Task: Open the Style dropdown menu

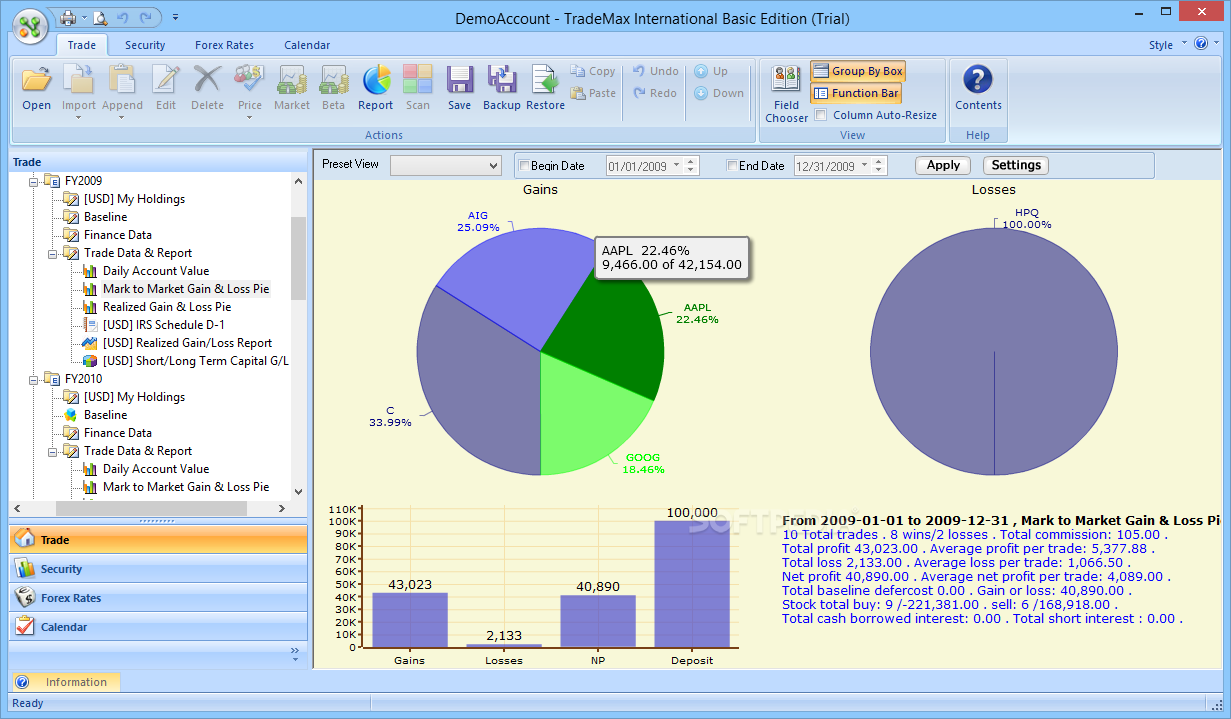Action: click(1167, 45)
